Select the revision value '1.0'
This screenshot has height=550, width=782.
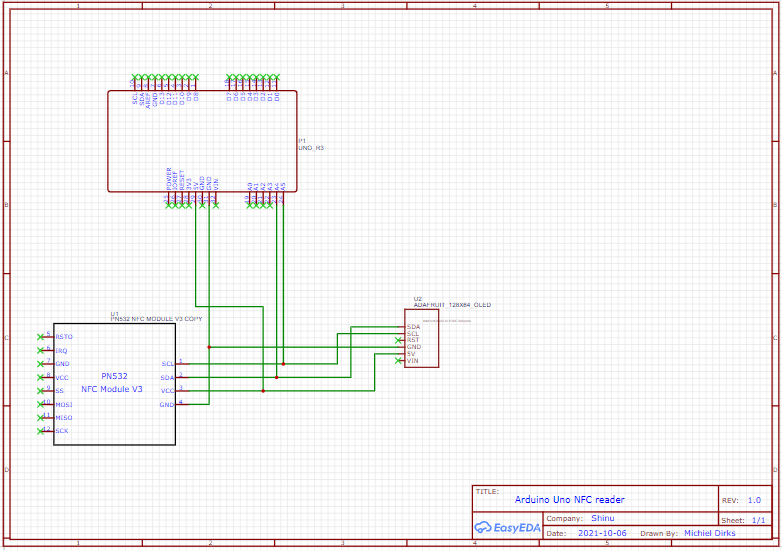[x=754, y=500]
